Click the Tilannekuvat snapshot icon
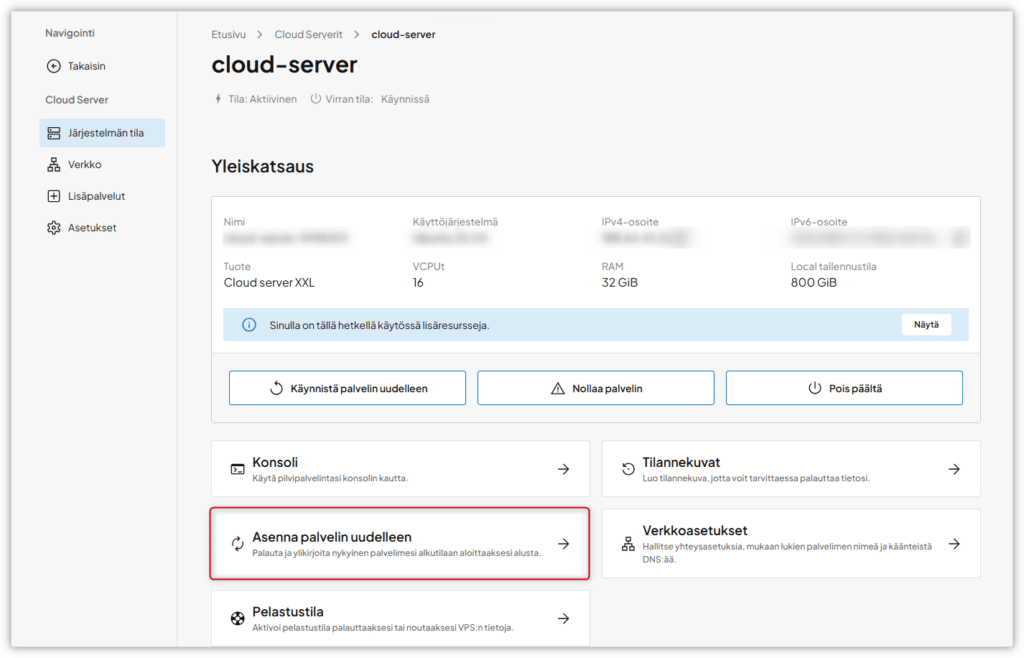 point(628,469)
